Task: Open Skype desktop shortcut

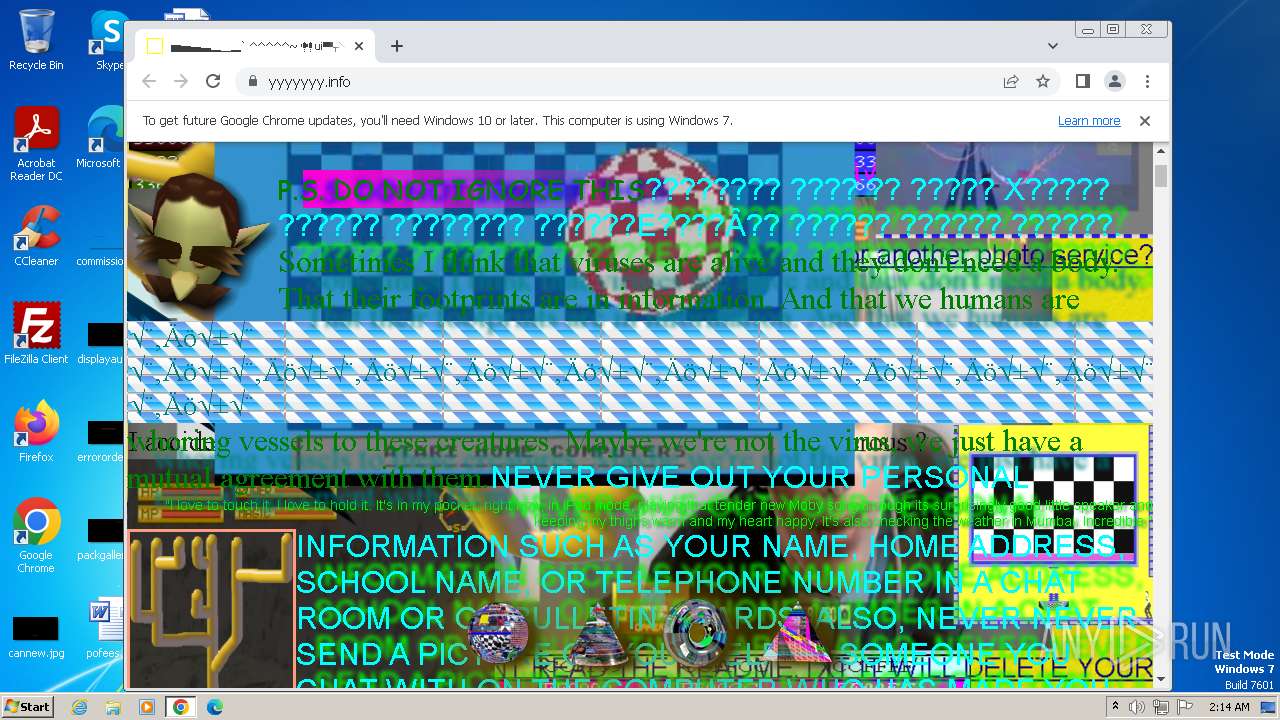Action: pos(108,40)
